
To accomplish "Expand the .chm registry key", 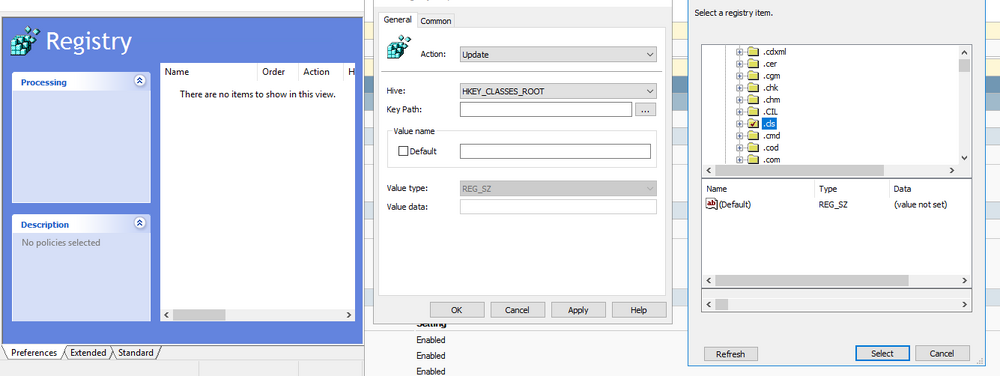I will (740, 100).
